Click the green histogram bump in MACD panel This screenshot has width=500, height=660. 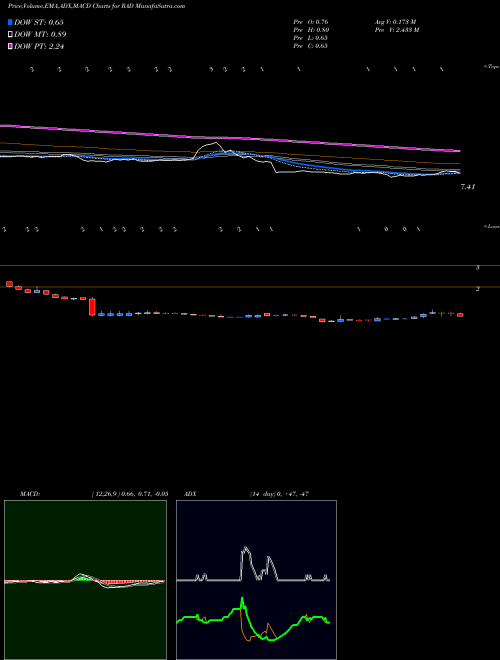[x=85, y=578]
